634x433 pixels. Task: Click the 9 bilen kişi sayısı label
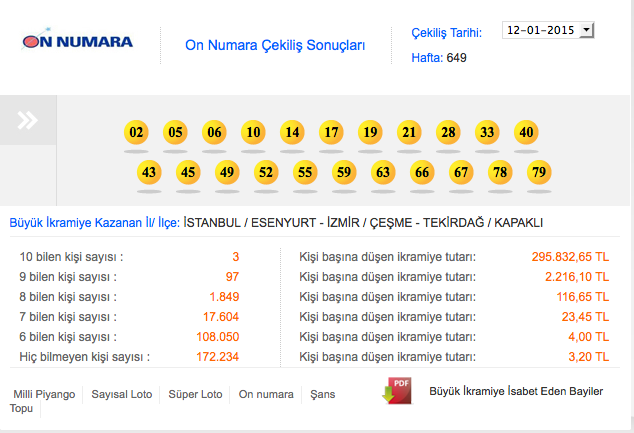click(x=68, y=277)
